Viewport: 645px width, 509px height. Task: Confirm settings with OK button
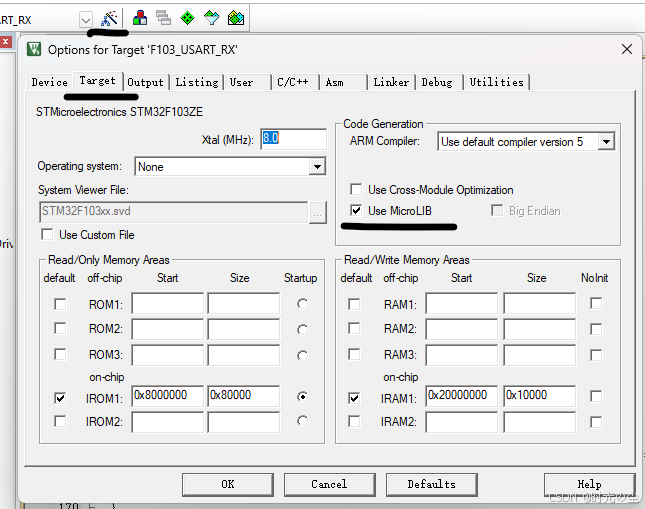tap(228, 484)
